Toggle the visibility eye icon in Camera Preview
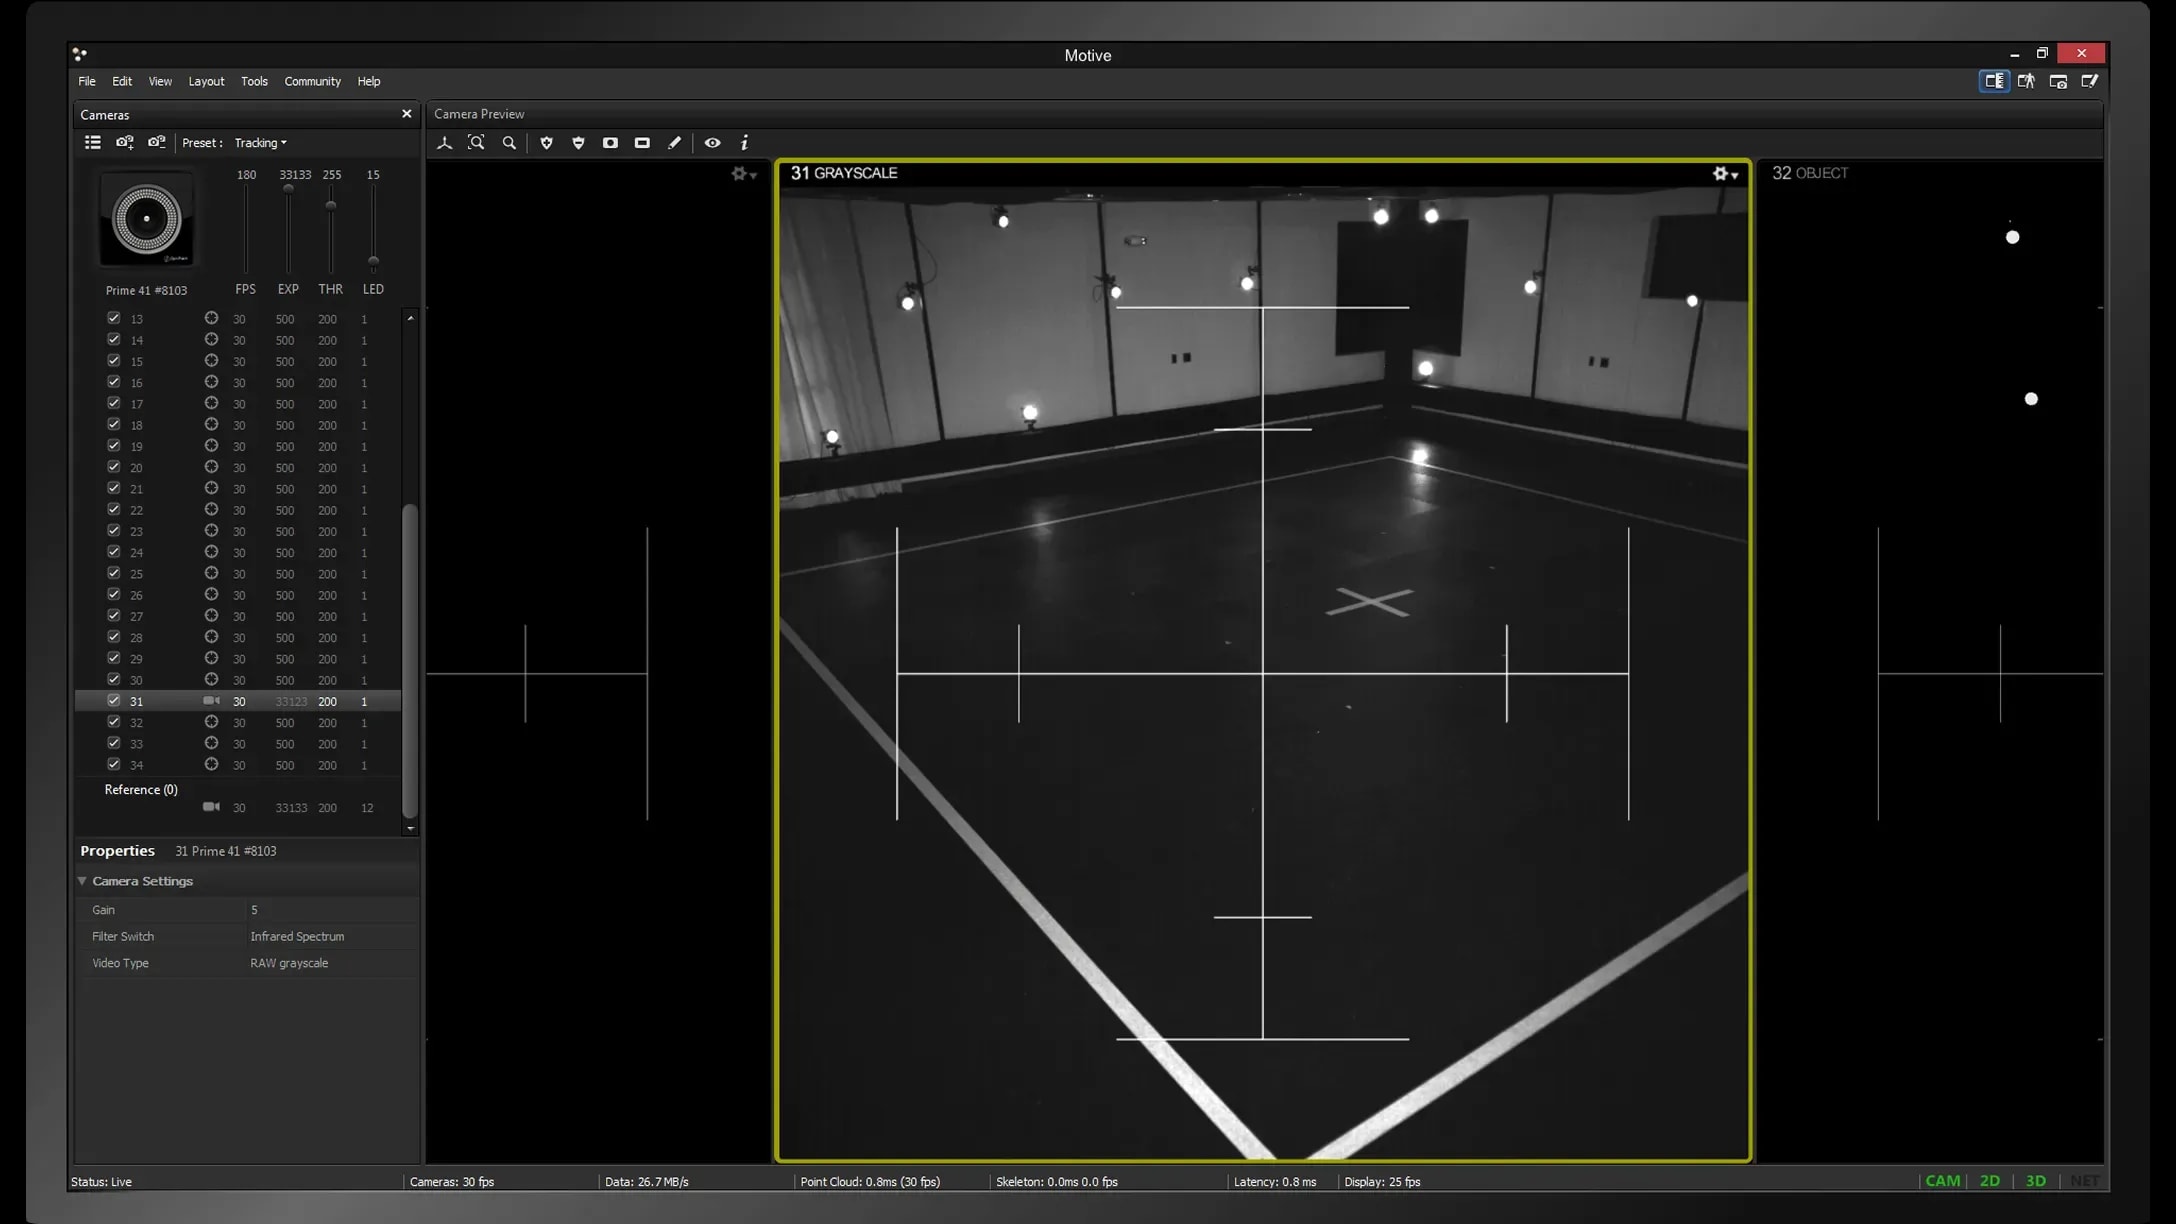Screen dimensions: 2176x1224 point(712,143)
